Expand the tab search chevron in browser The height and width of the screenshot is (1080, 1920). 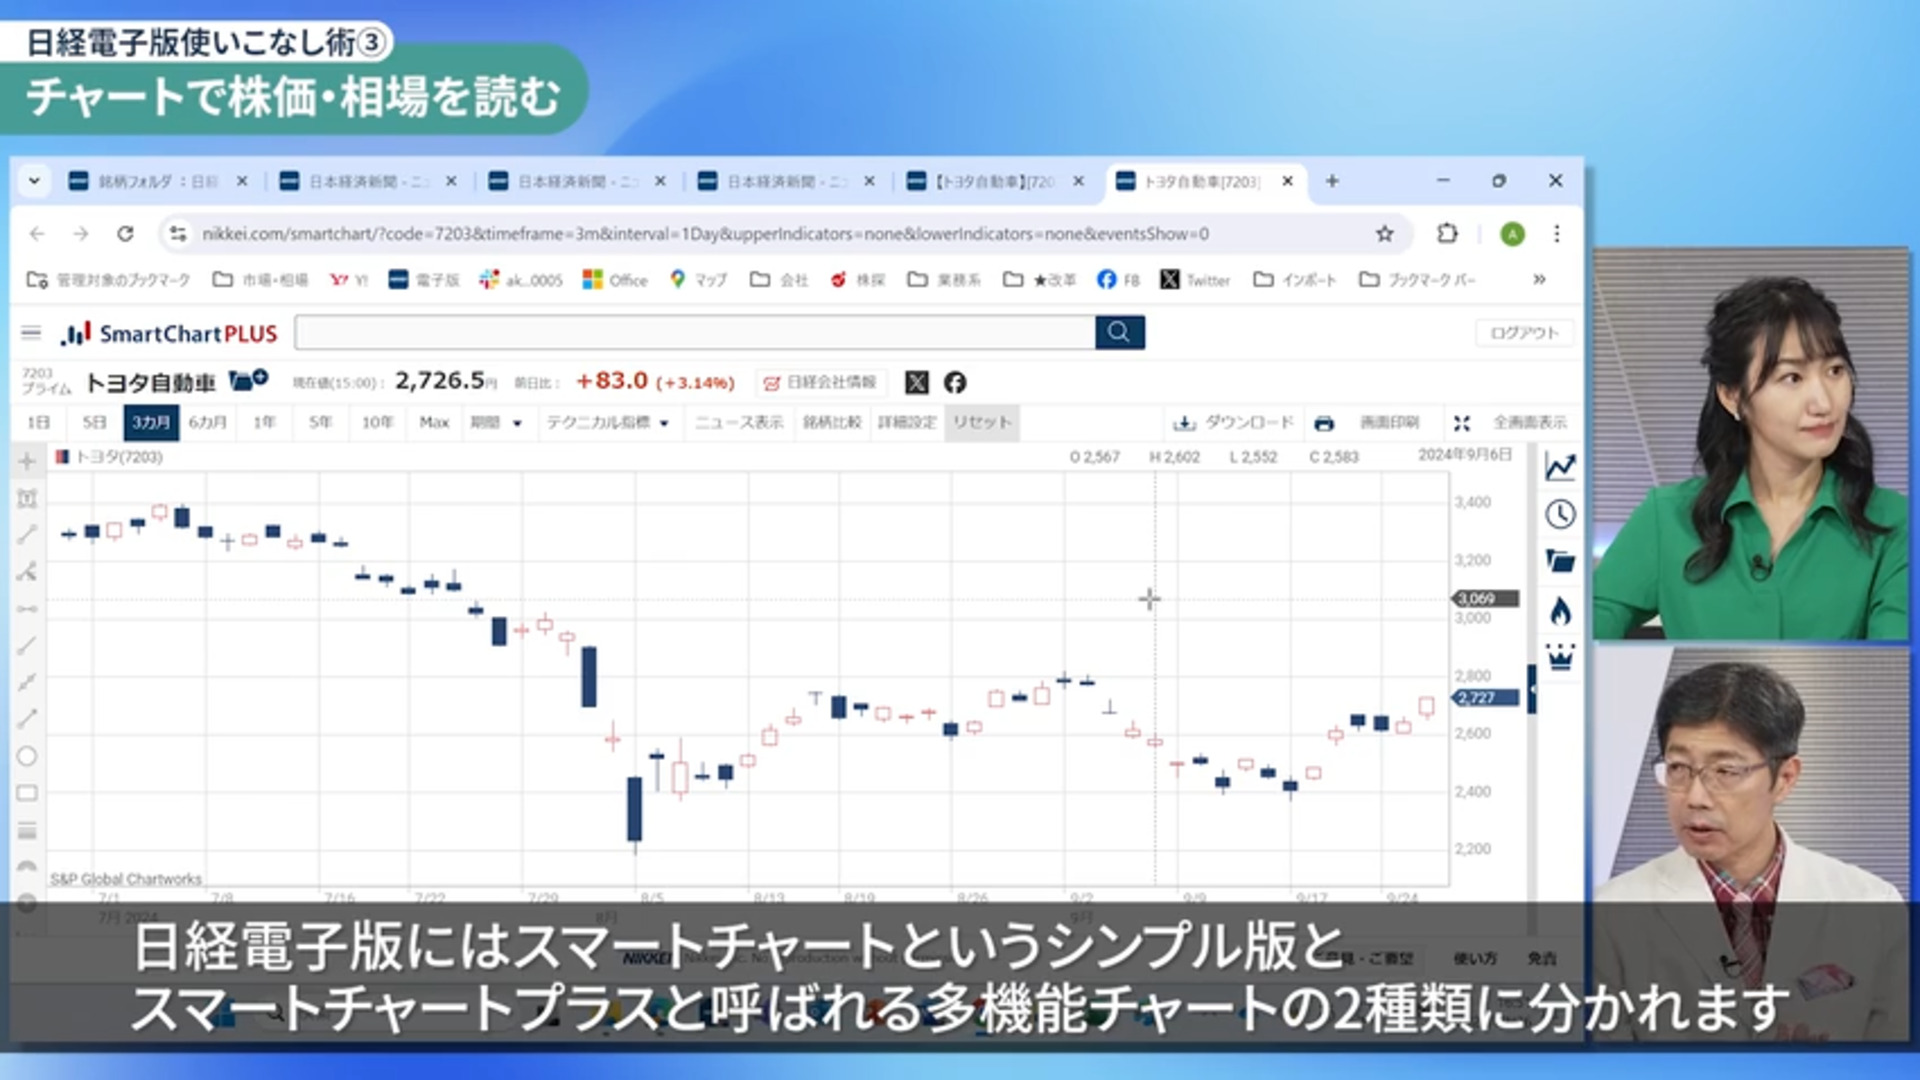pyautogui.click(x=34, y=181)
